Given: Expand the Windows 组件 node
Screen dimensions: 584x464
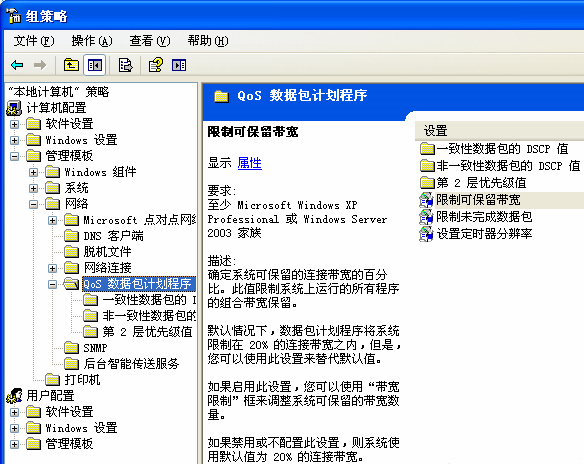Looking at the screenshot, I should pos(34,172).
